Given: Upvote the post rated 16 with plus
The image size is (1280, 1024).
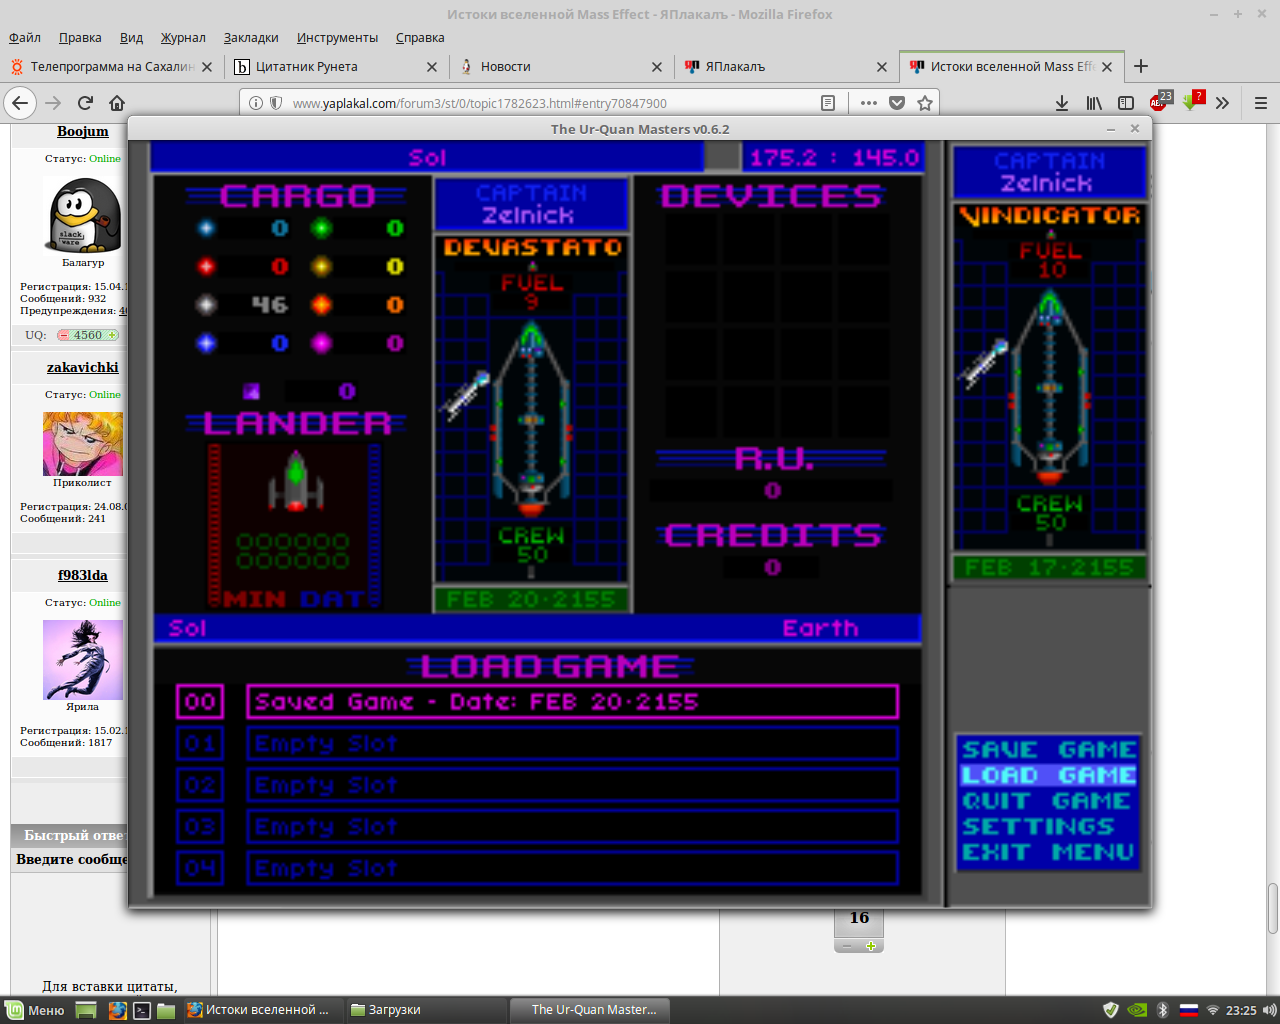Looking at the screenshot, I should click(x=871, y=946).
